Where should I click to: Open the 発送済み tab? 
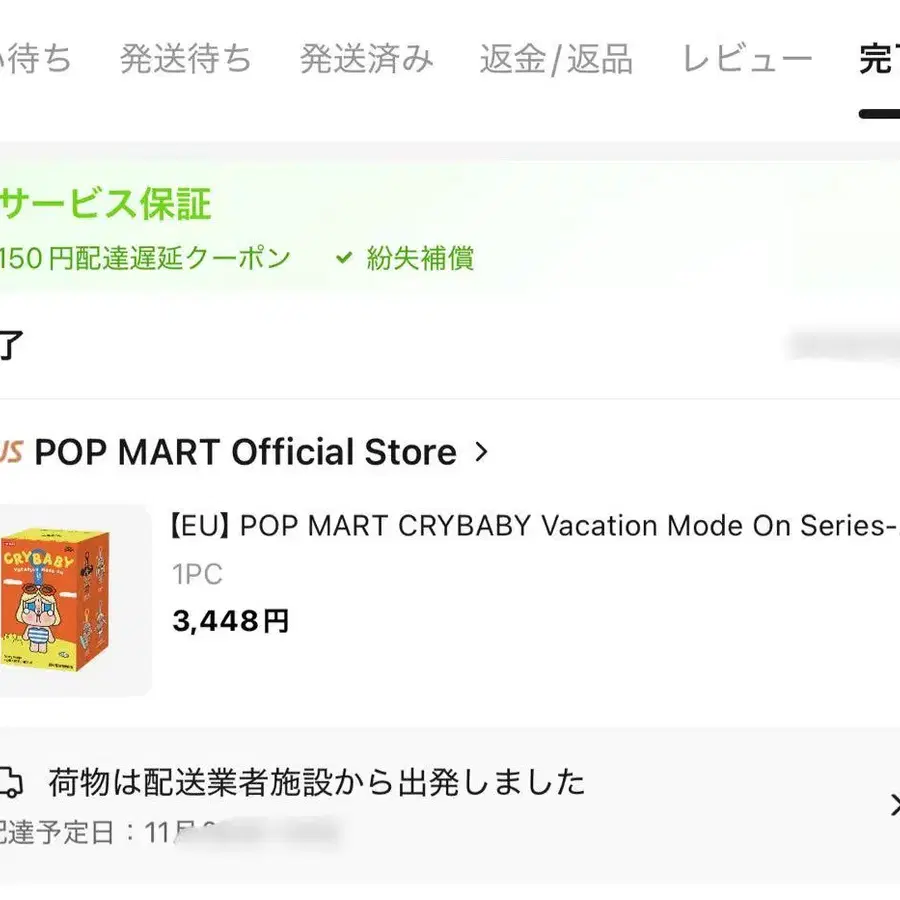366,60
